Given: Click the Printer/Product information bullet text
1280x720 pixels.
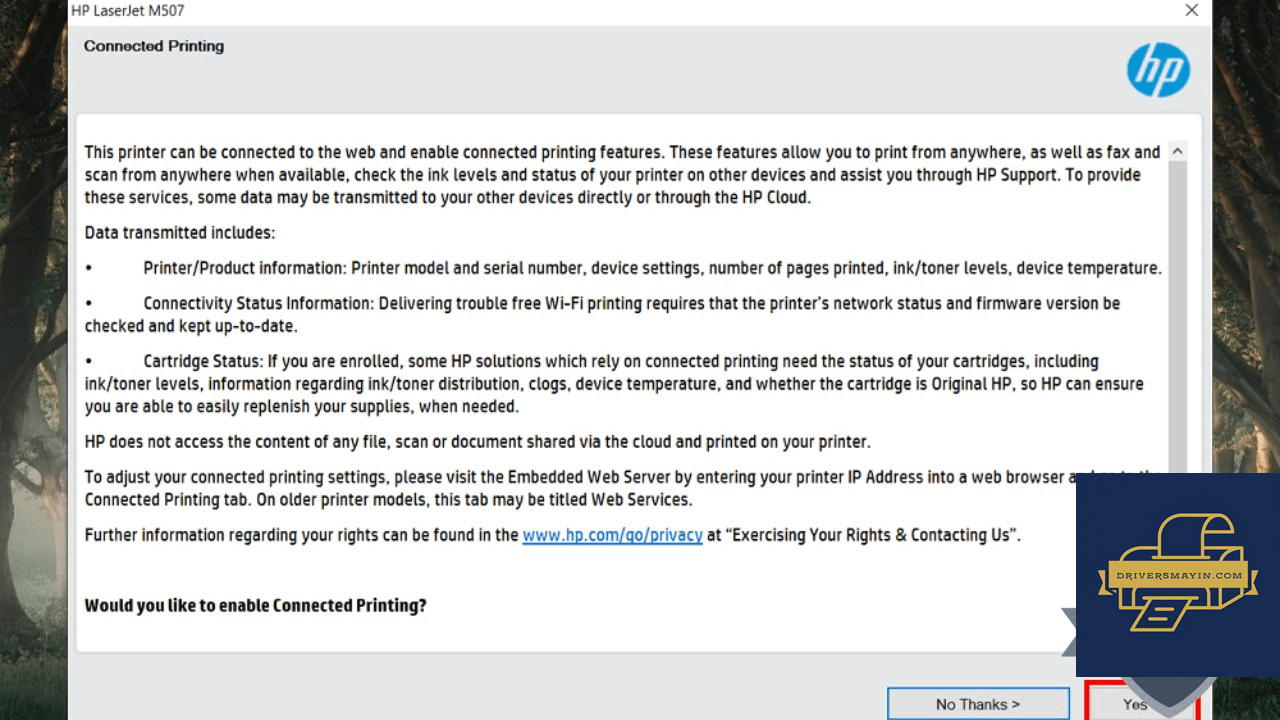Looking at the screenshot, I should 652,268.
